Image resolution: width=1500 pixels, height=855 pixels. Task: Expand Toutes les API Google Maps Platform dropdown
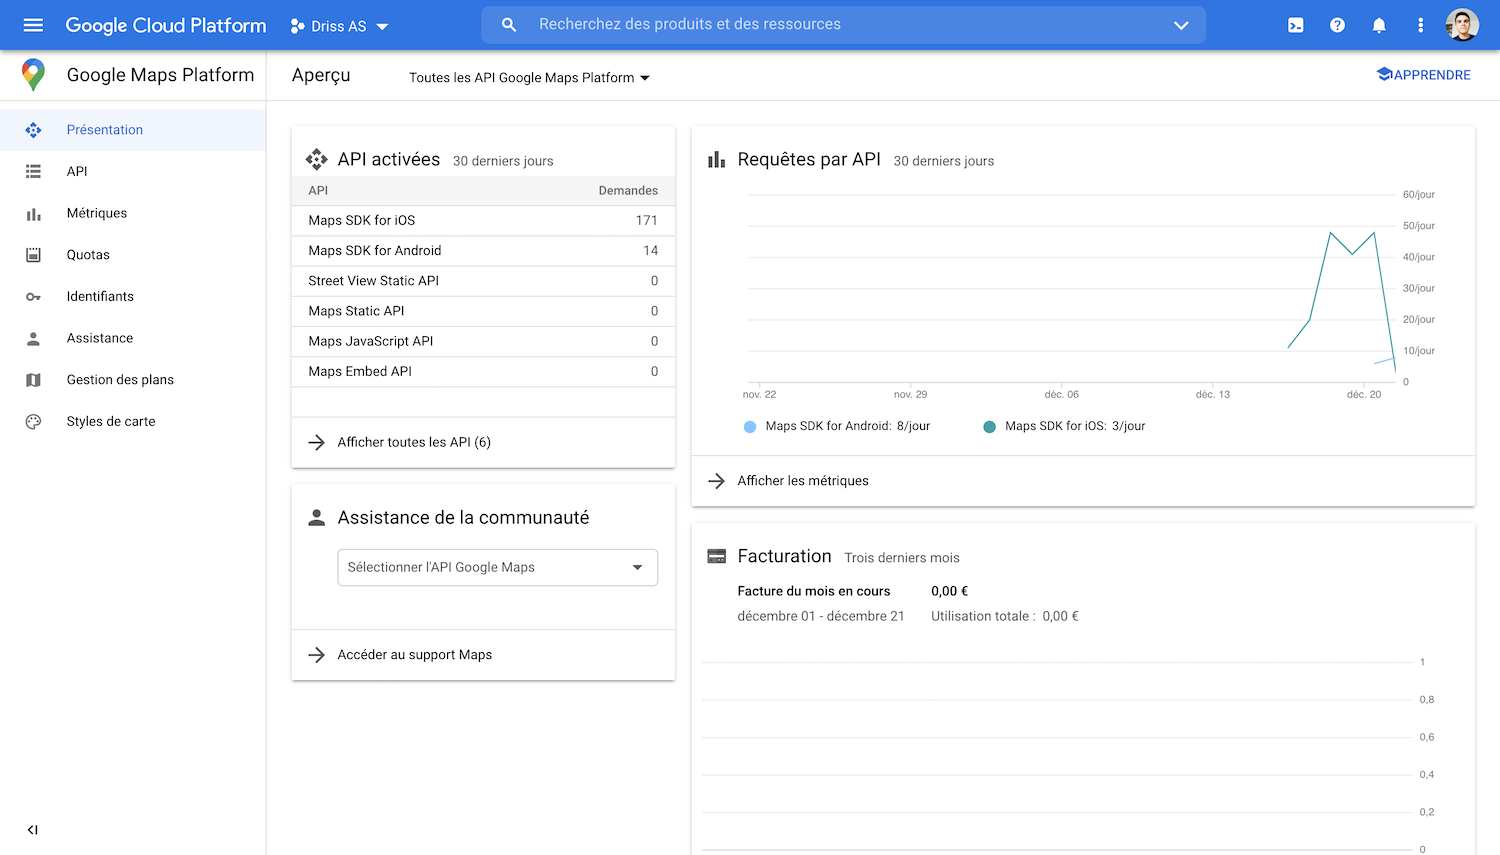[529, 76]
